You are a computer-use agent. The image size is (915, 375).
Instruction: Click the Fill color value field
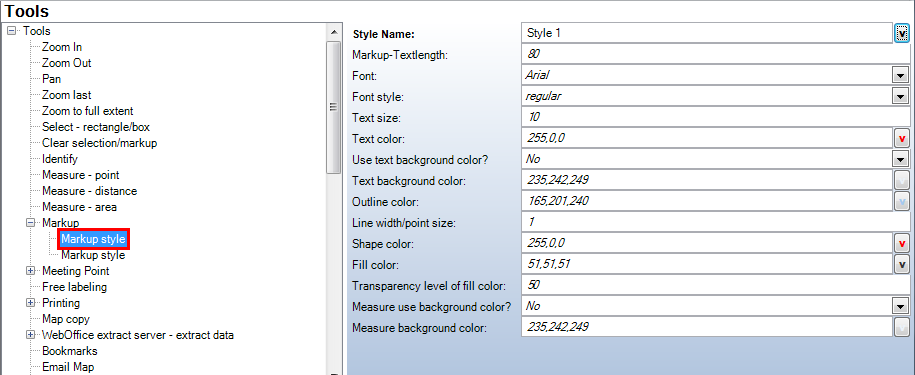[x=707, y=264]
